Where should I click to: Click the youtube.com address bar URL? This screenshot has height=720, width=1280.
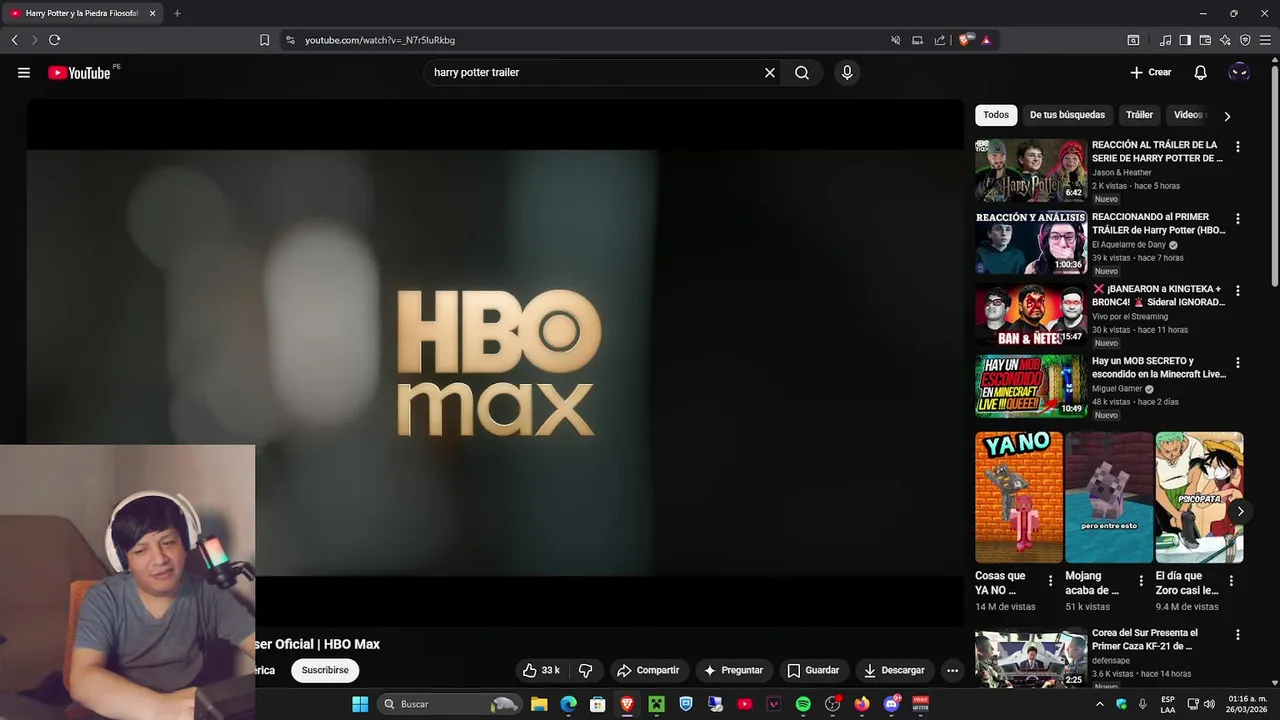tap(380, 40)
